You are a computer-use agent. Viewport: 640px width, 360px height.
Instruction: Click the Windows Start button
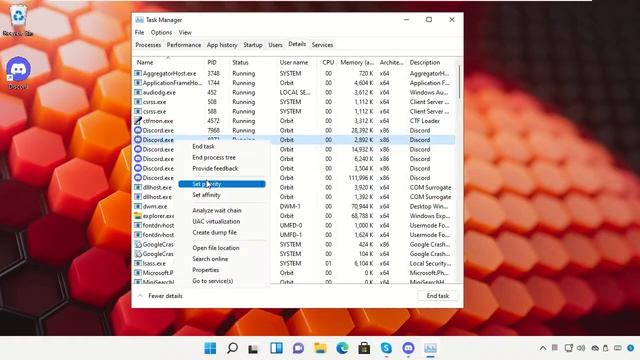[x=210, y=348]
